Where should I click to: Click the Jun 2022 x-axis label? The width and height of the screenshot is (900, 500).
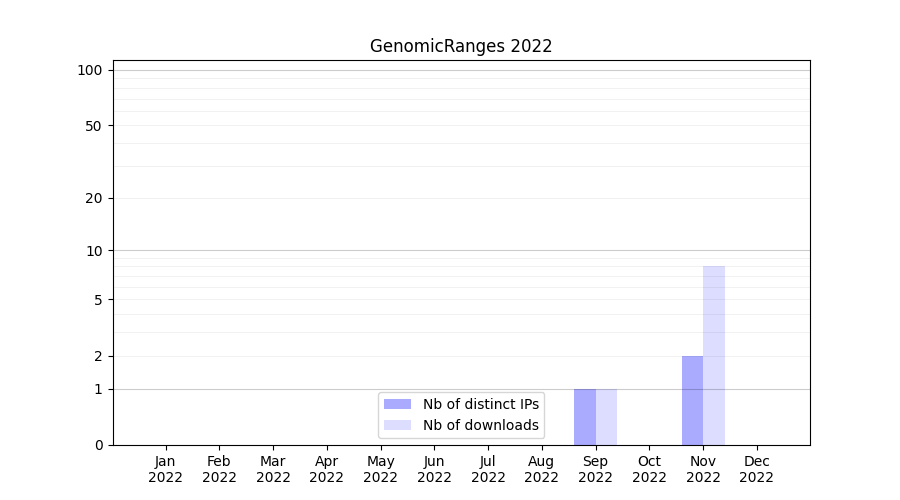pos(434,469)
